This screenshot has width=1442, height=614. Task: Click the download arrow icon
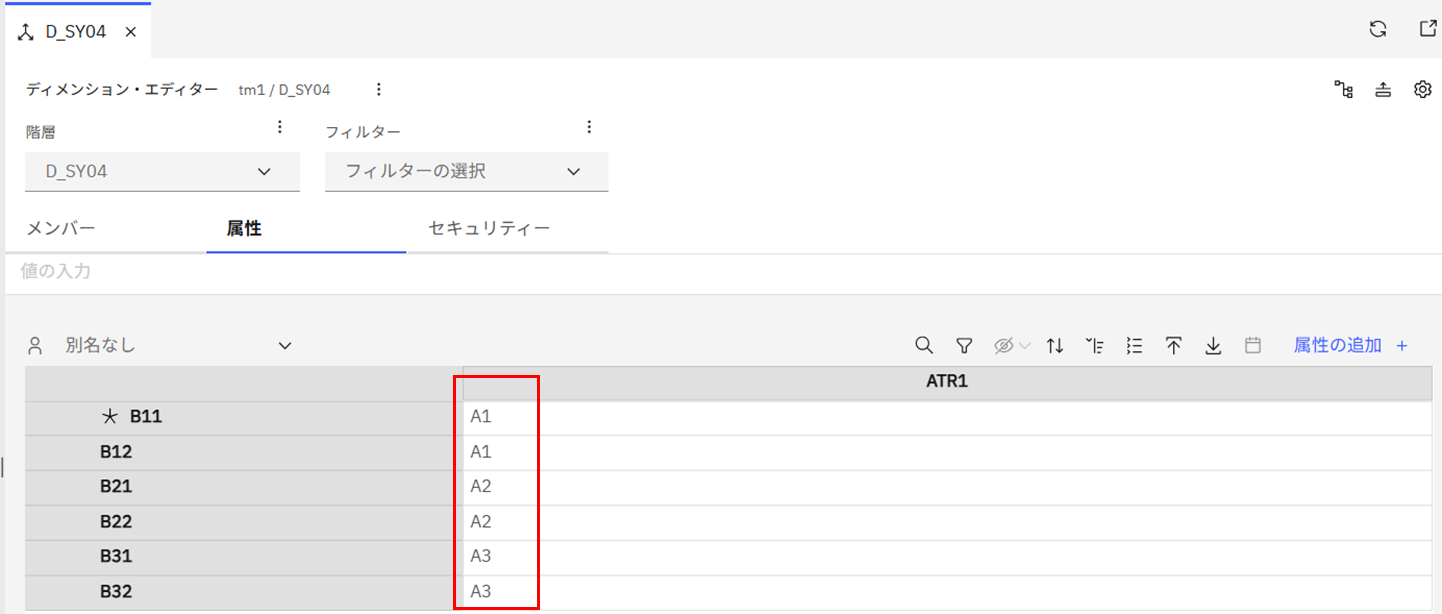pyautogui.click(x=1213, y=346)
